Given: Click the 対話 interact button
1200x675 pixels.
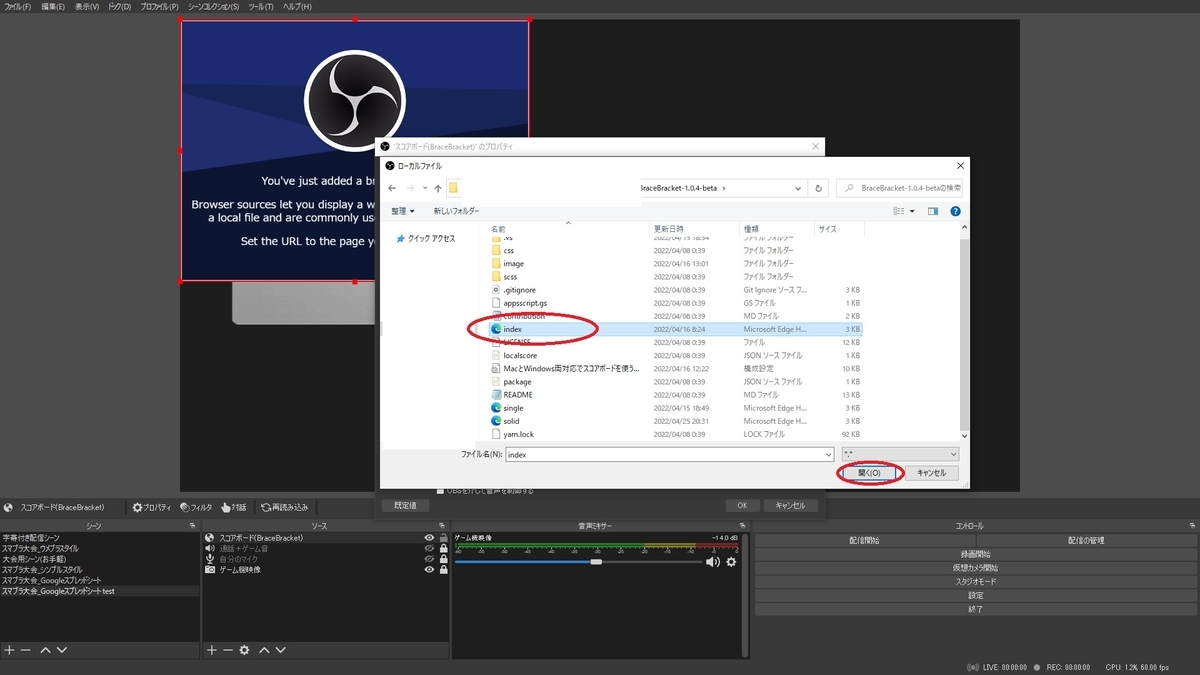Looking at the screenshot, I should tap(234, 507).
